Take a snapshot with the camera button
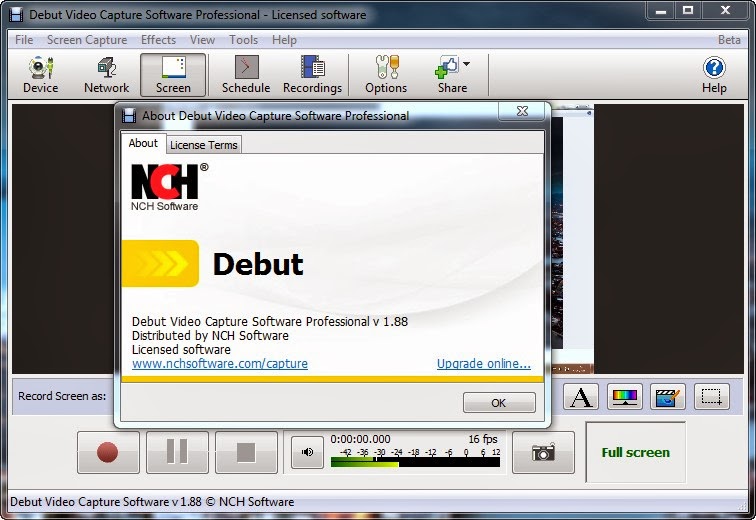This screenshot has height=520, width=756. pyautogui.click(x=543, y=453)
